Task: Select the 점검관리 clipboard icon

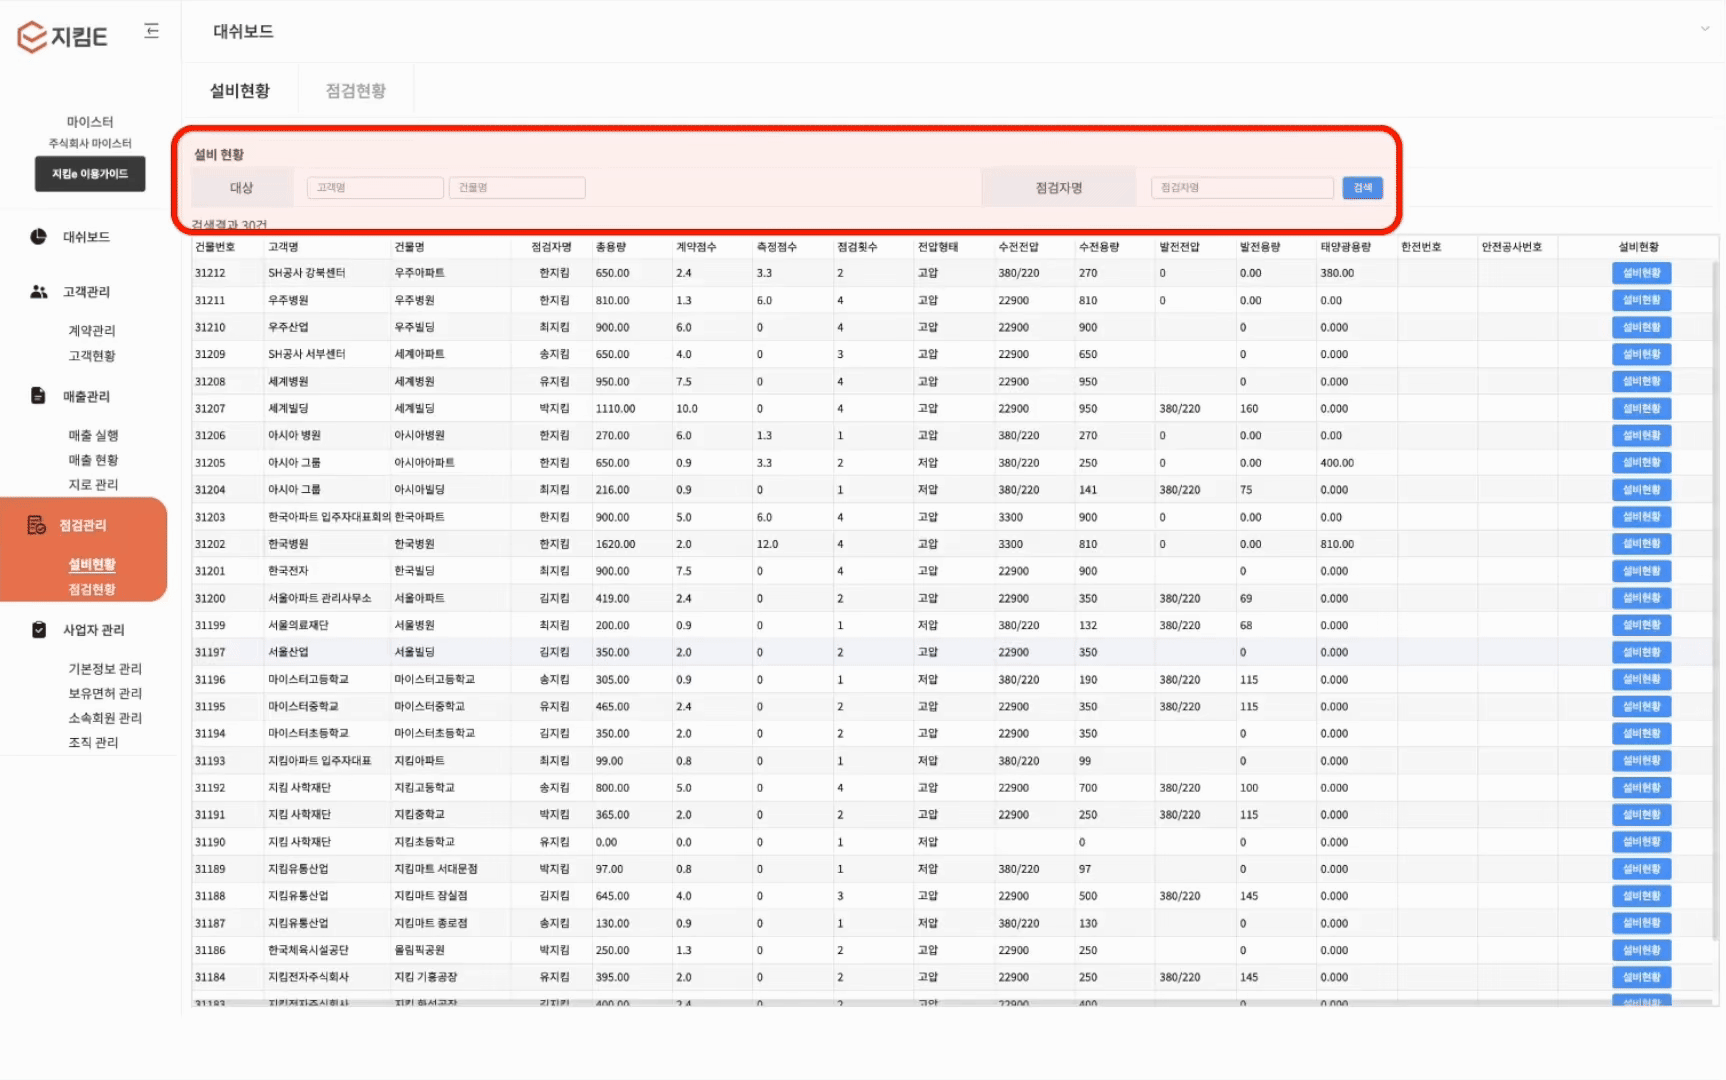Action: coord(37,525)
